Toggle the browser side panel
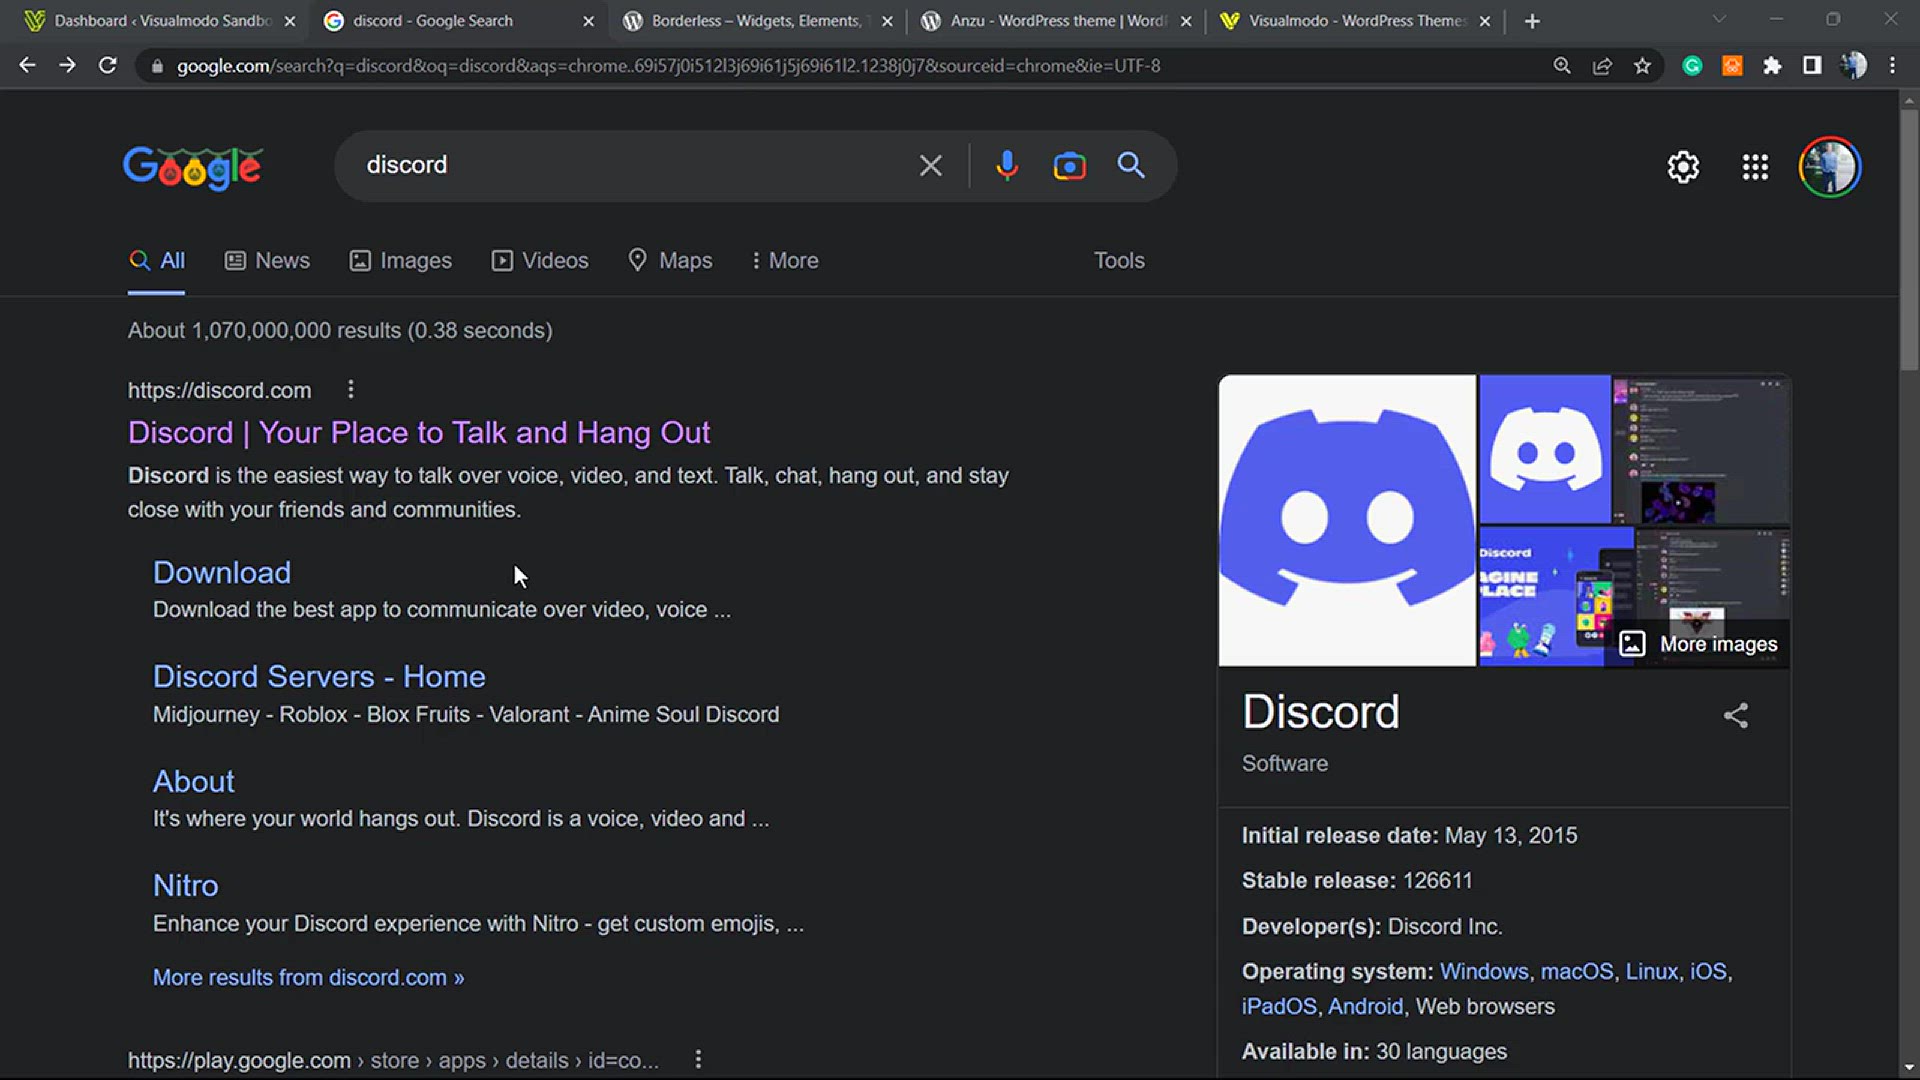 pyautogui.click(x=1812, y=65)
